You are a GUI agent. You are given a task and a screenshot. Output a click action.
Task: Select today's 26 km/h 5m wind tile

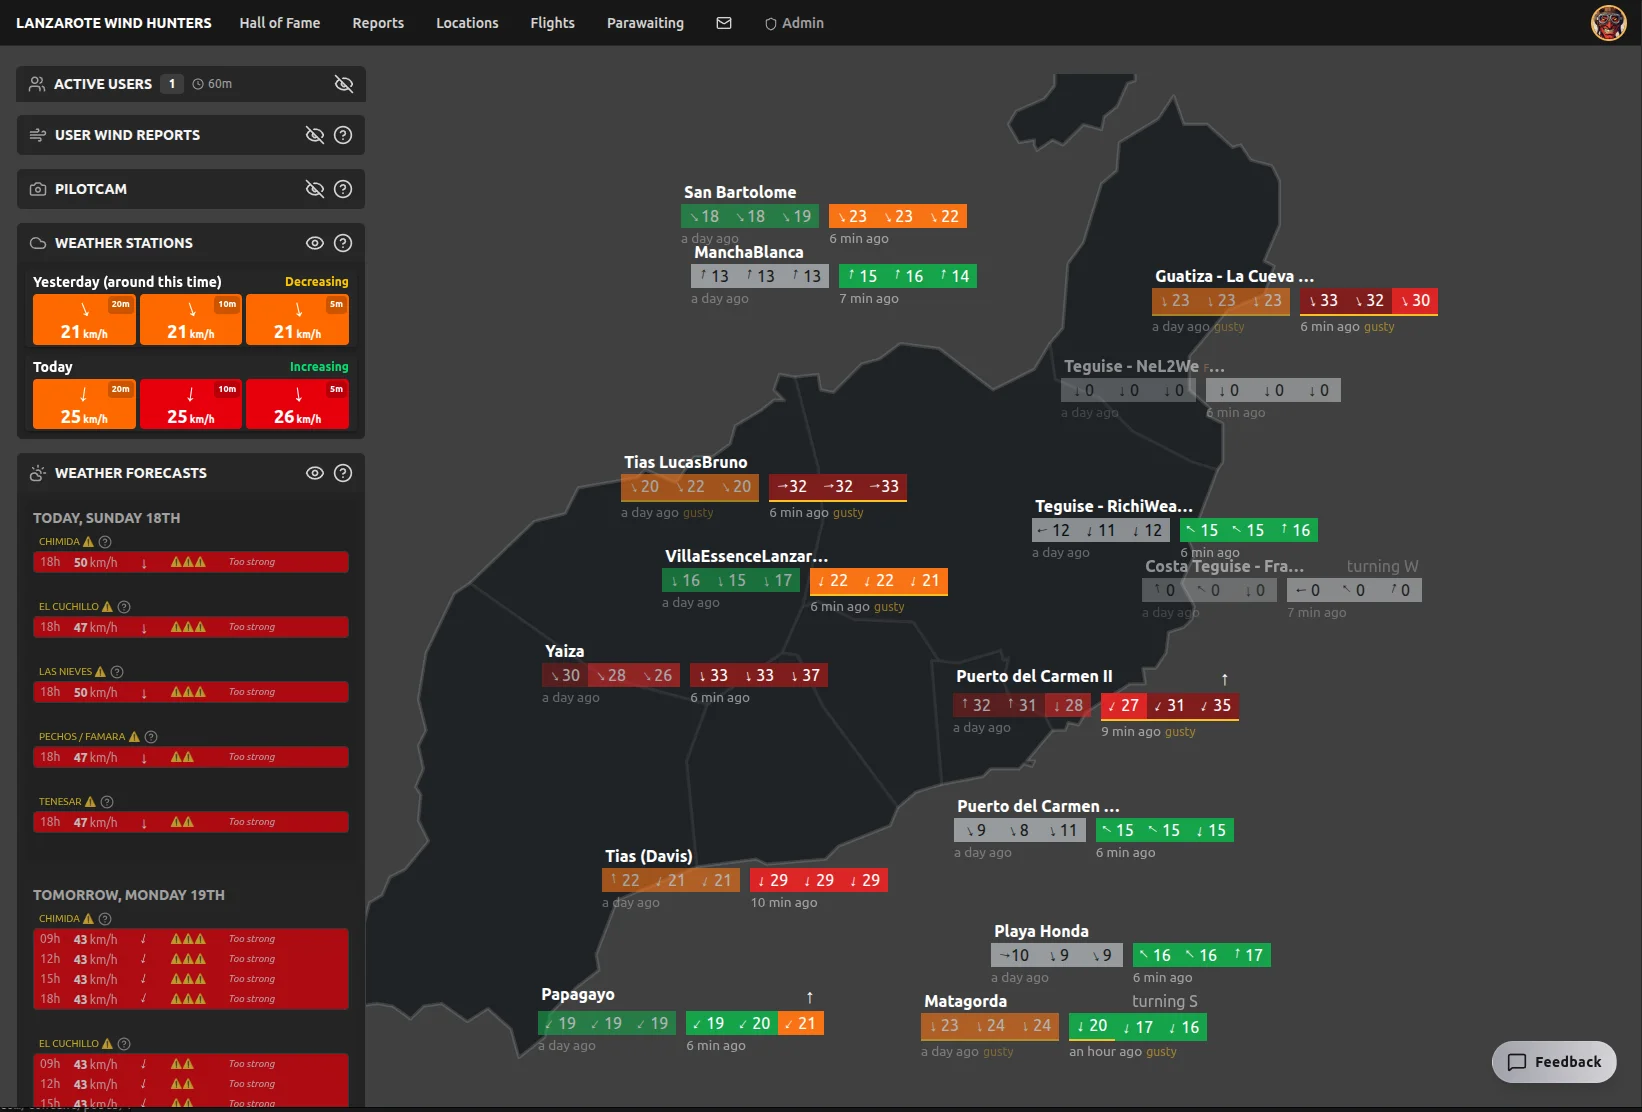point(297,404)
